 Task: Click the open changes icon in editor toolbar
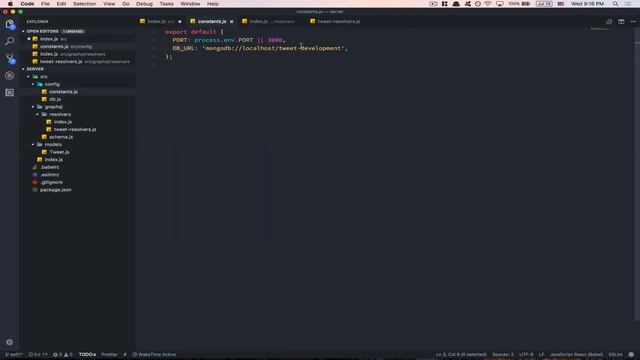609,22
